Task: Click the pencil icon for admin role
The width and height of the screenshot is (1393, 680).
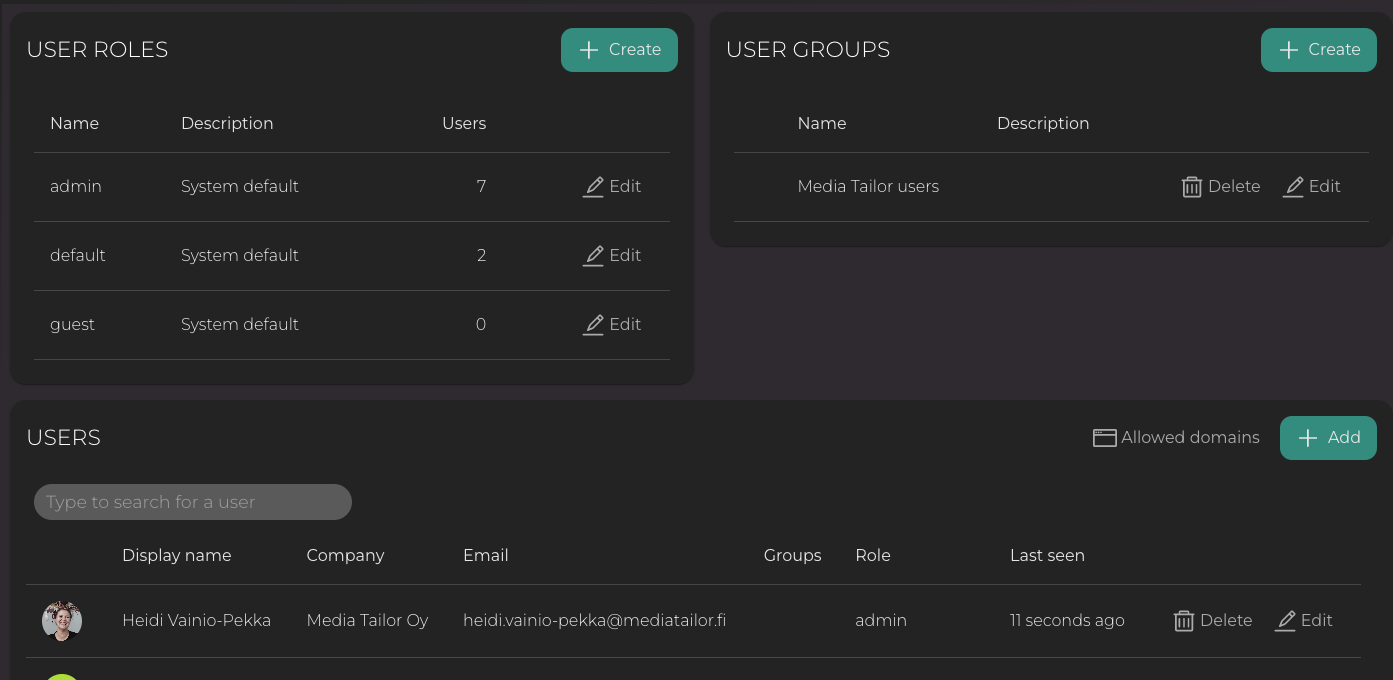Action: point(593,187)
